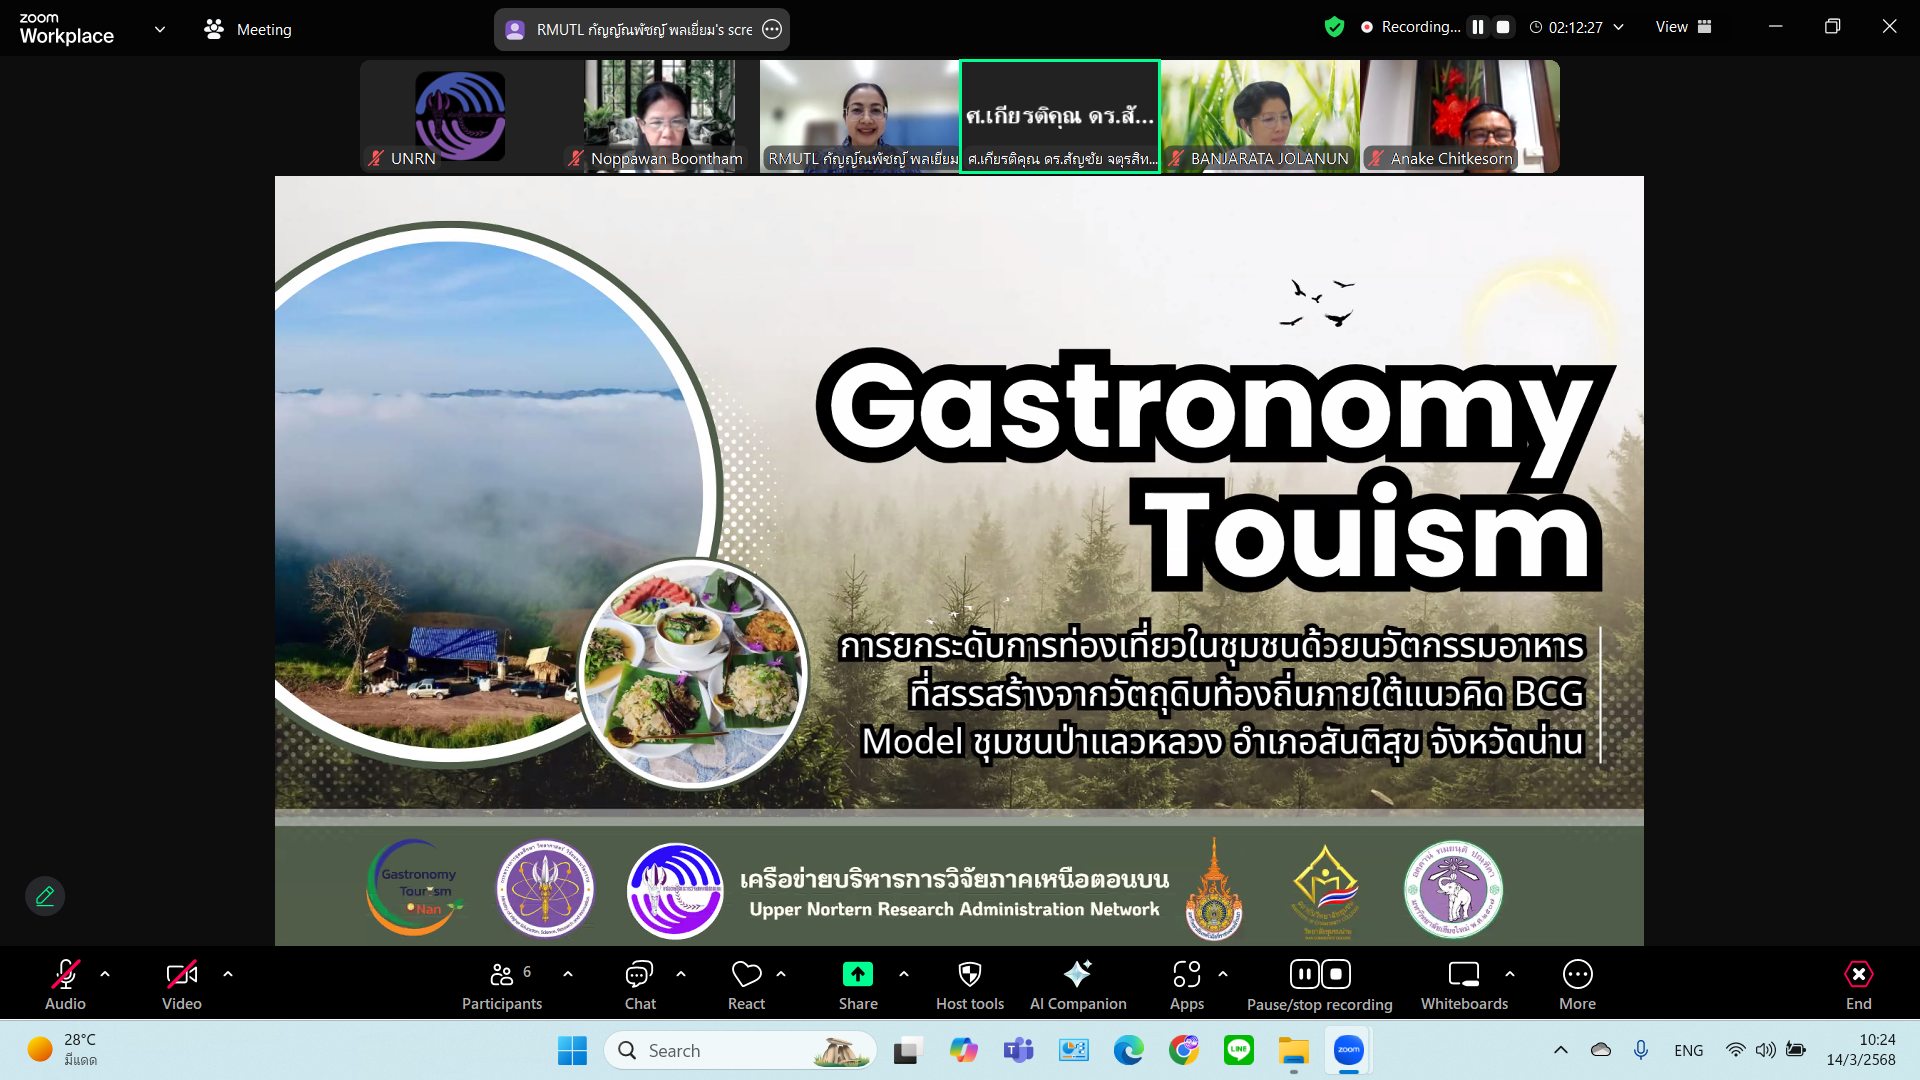
Task: Open the Participants list
Action: point(502,984)
